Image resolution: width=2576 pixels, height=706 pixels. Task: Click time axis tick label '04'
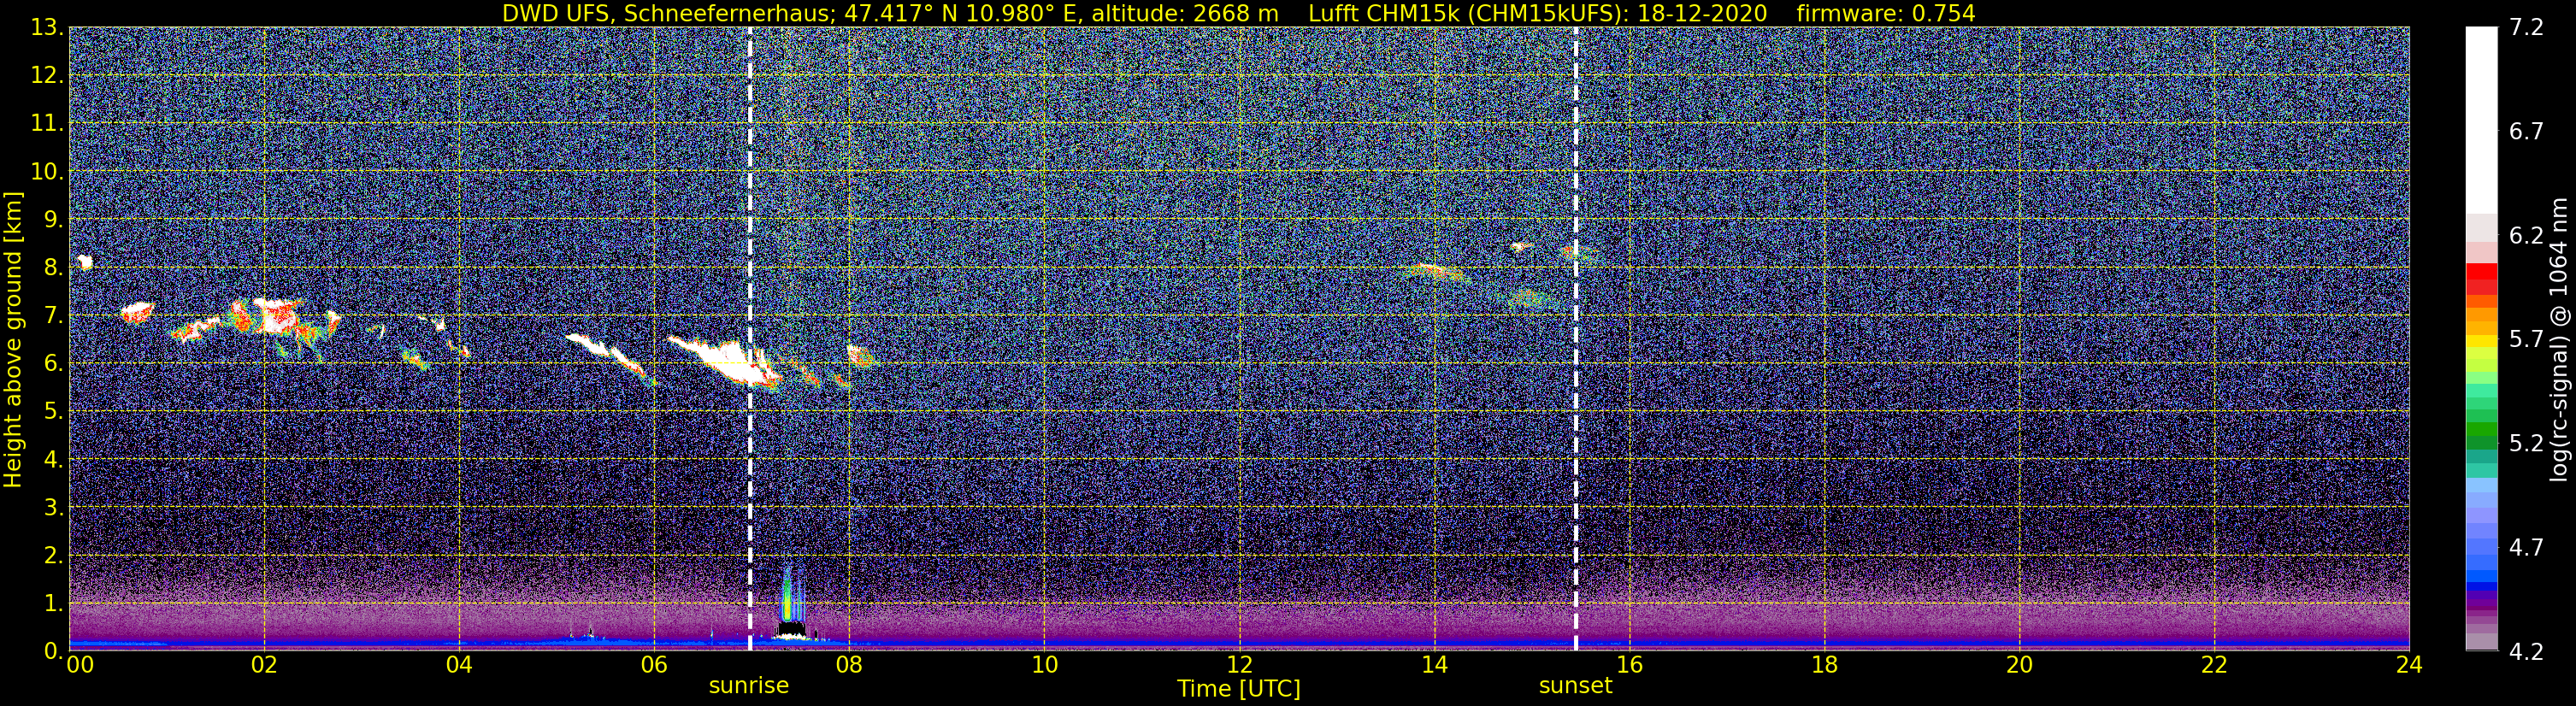point(459,666)
